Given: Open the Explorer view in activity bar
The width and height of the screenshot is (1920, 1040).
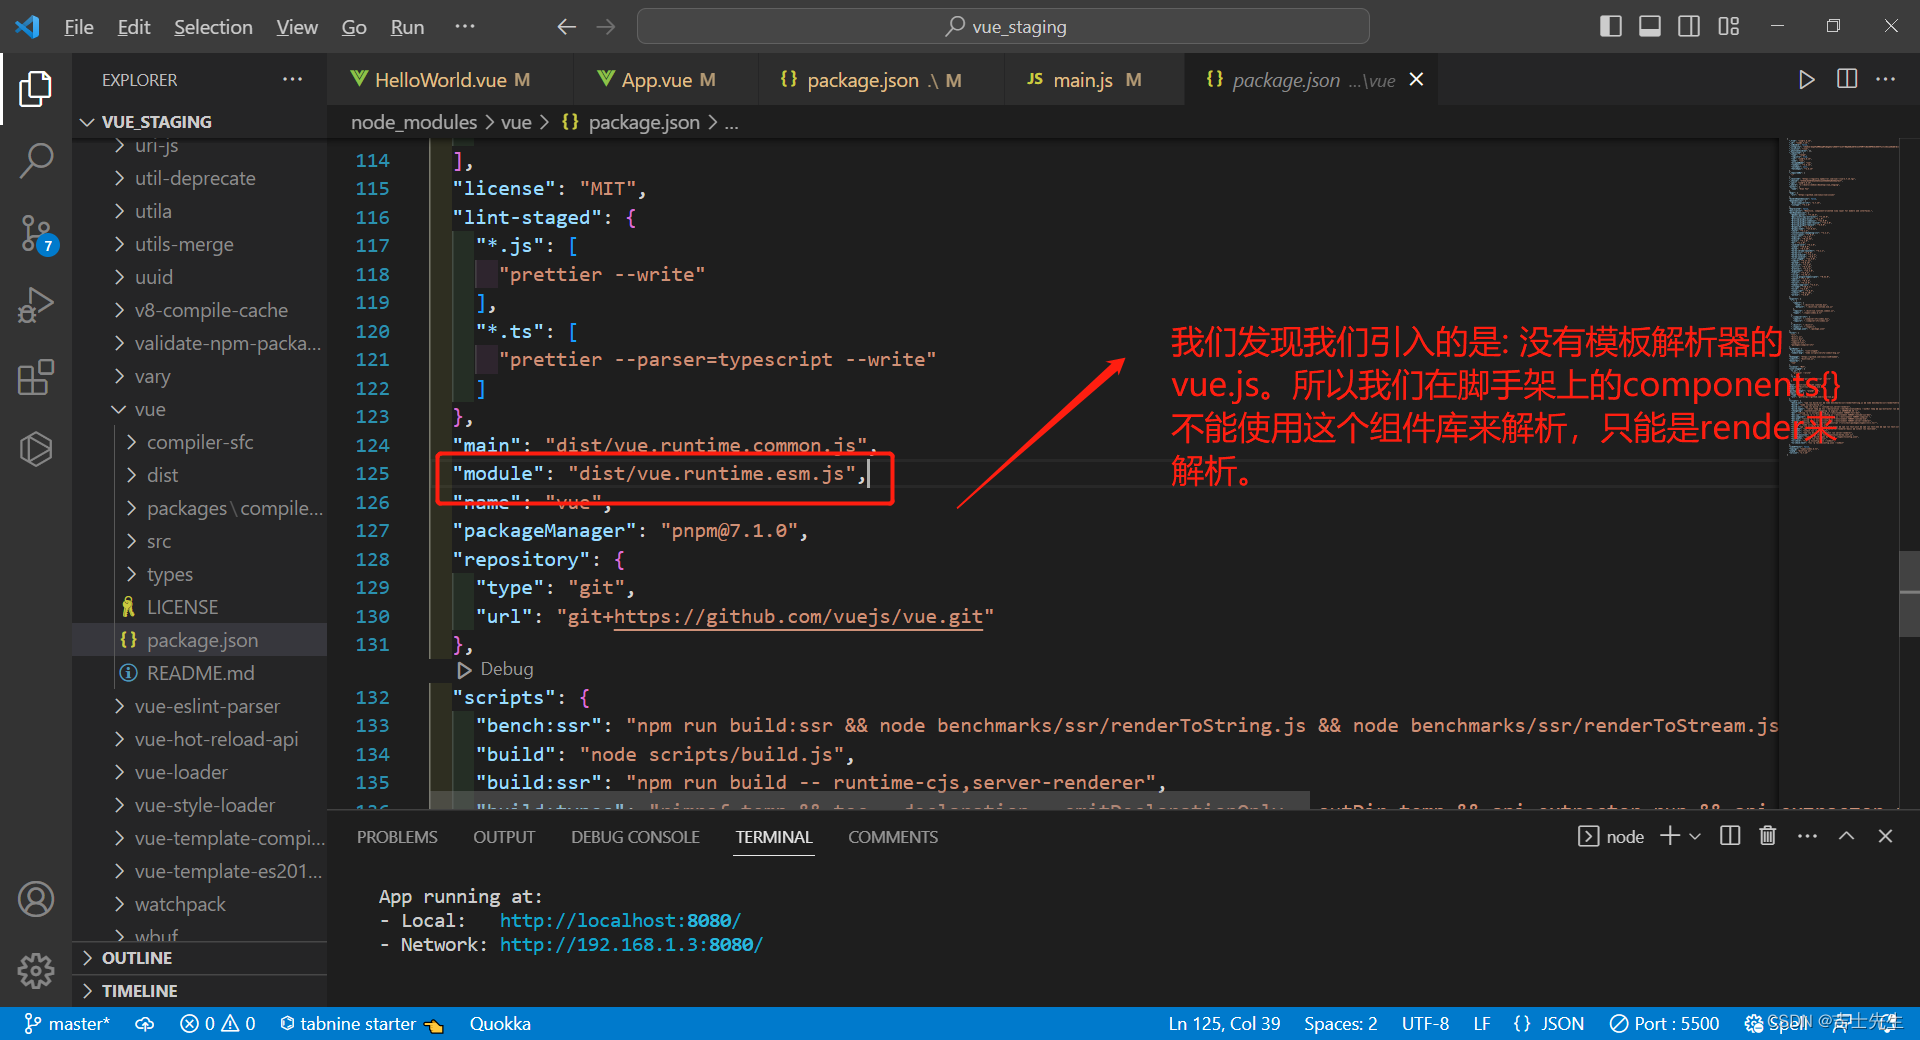Looking at the screenshot, I should click(x=36, y=89).
